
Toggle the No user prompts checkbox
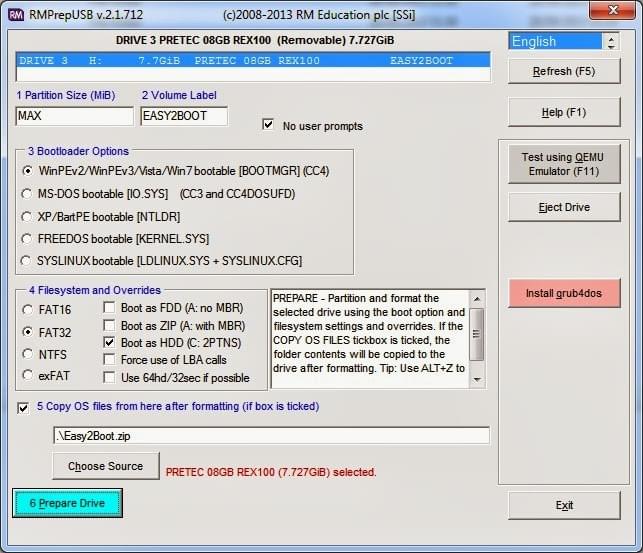[x=268, y=124]
